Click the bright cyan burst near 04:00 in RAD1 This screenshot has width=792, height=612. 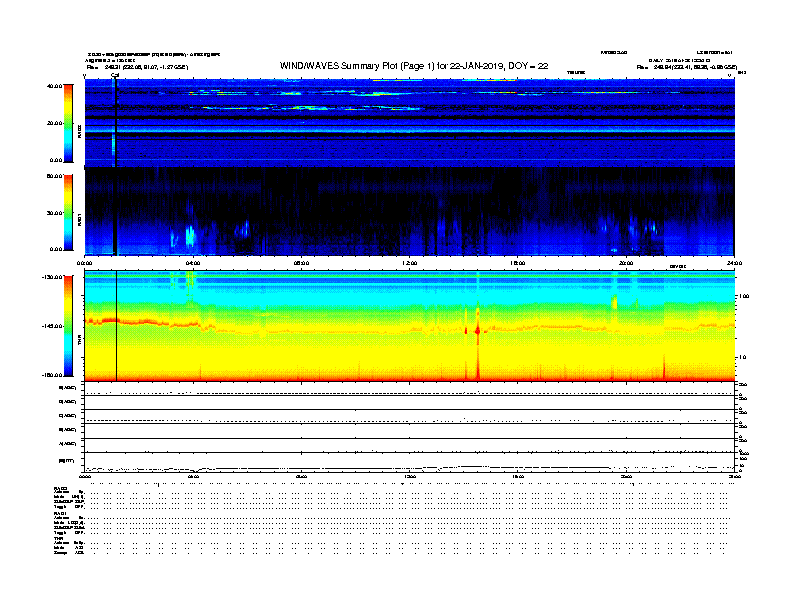pyautogui.click(x=190, y=235)
